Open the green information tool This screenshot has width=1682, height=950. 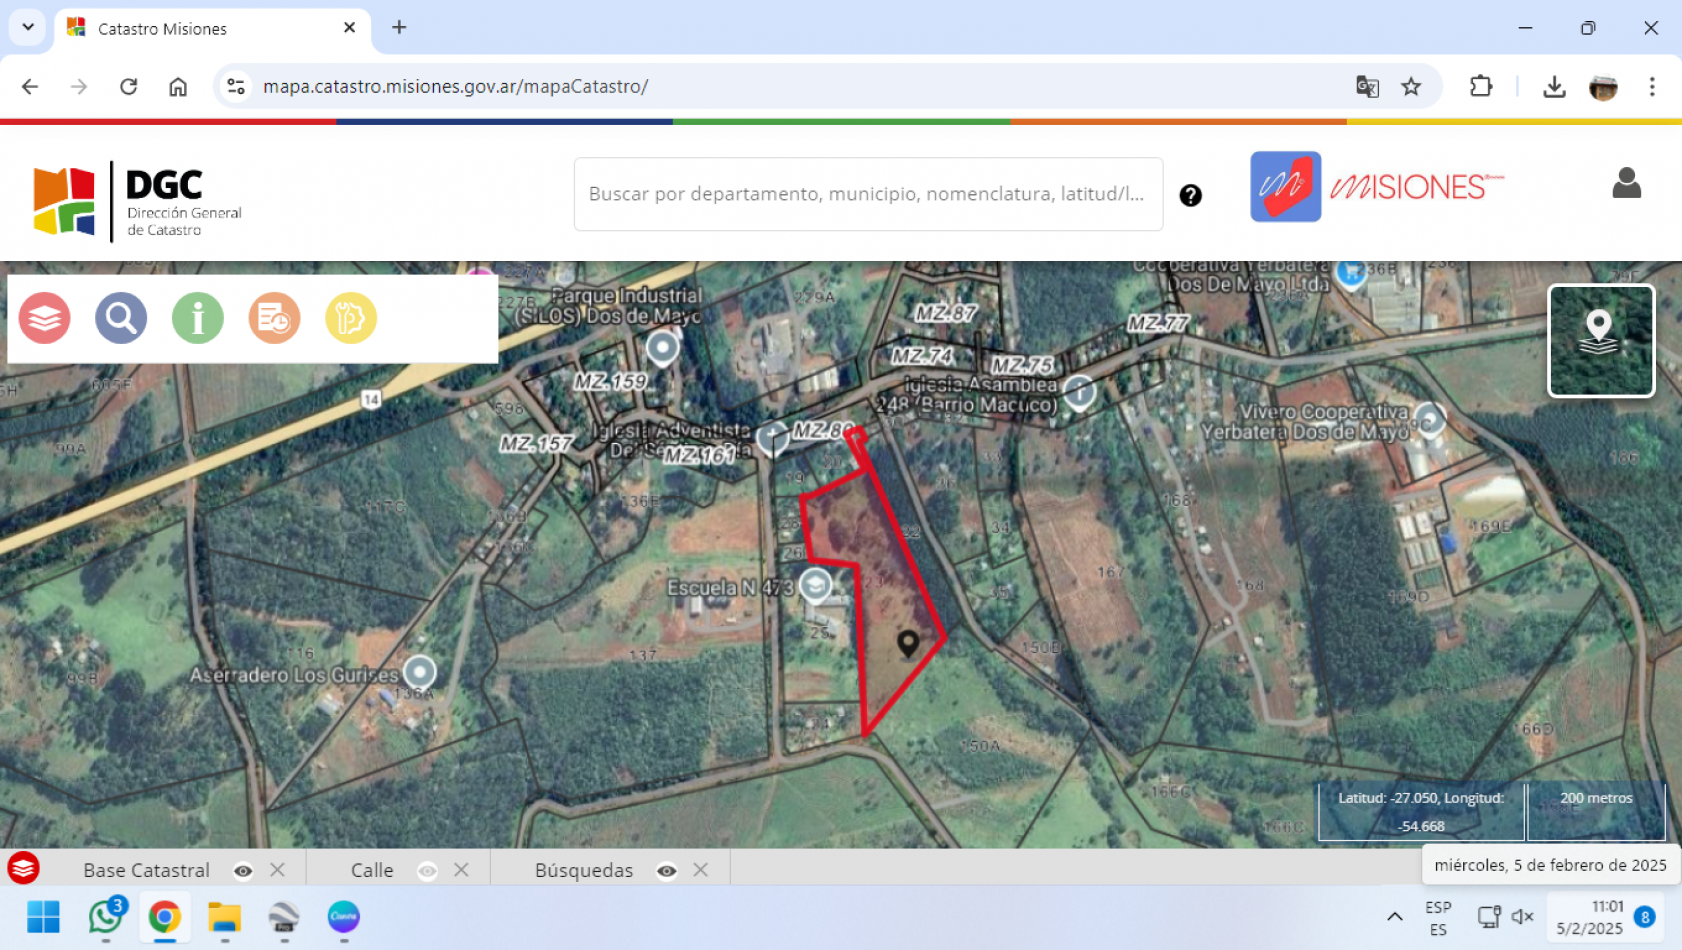[198, 318]
